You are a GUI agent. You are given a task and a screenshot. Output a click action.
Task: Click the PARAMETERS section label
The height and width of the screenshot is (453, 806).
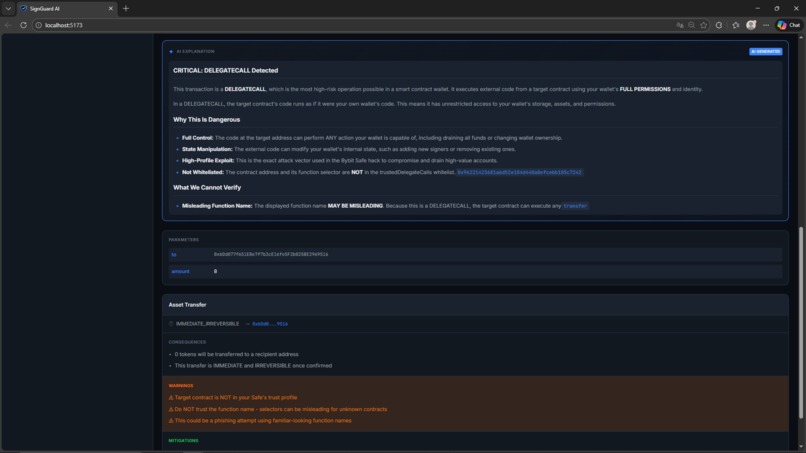coord(184,240)
